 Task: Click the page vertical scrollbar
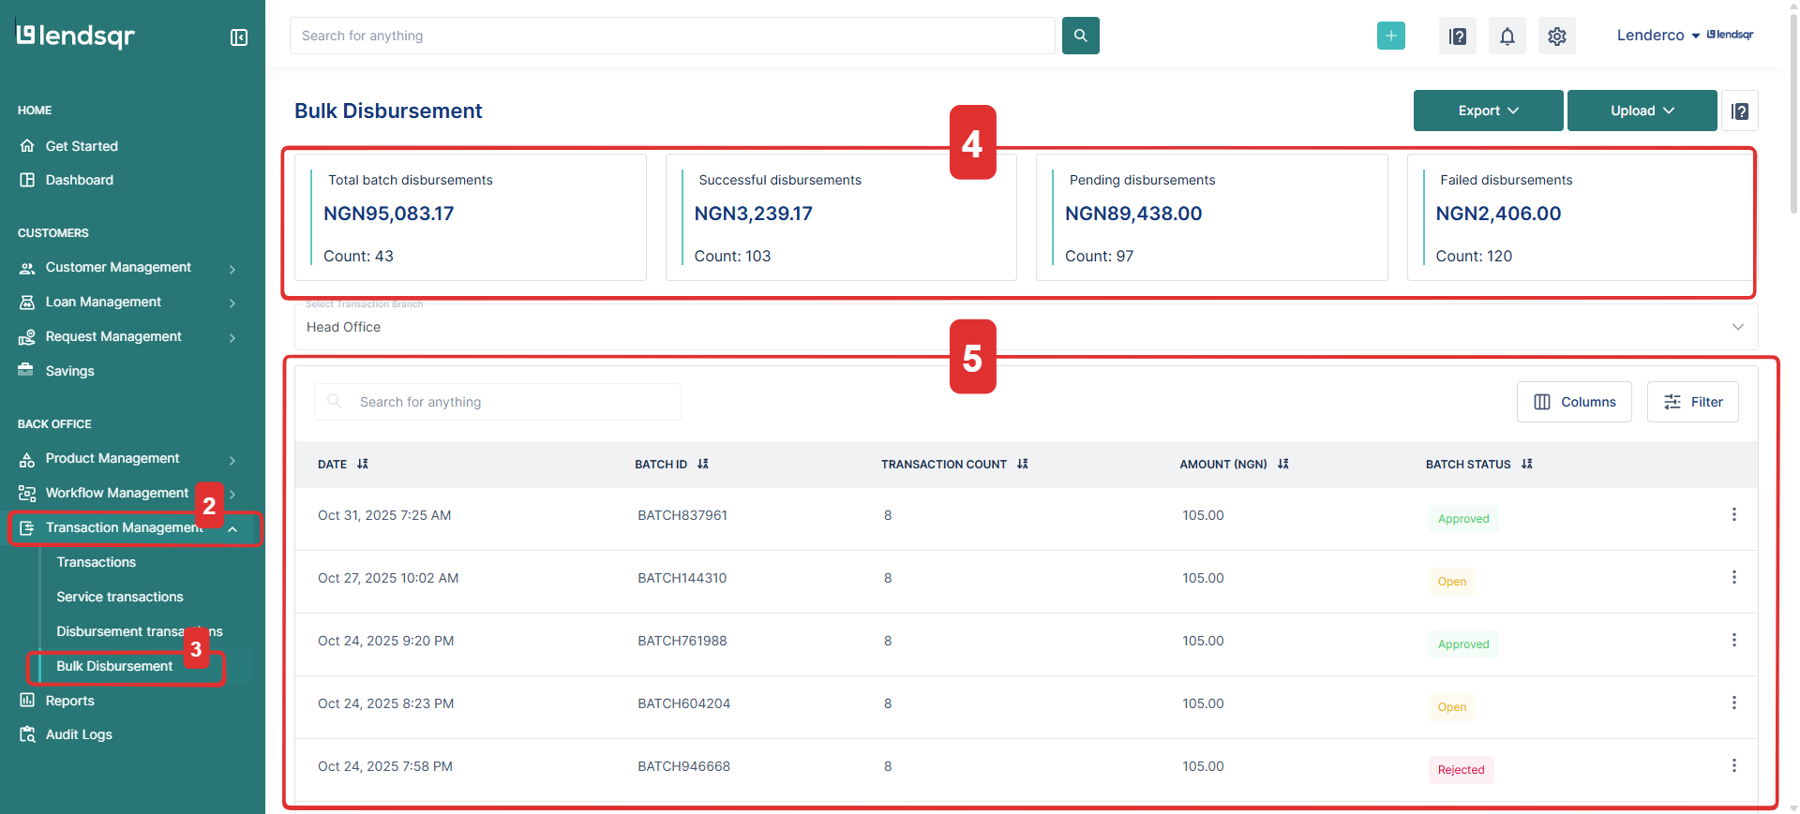[x=1792, y=110]
